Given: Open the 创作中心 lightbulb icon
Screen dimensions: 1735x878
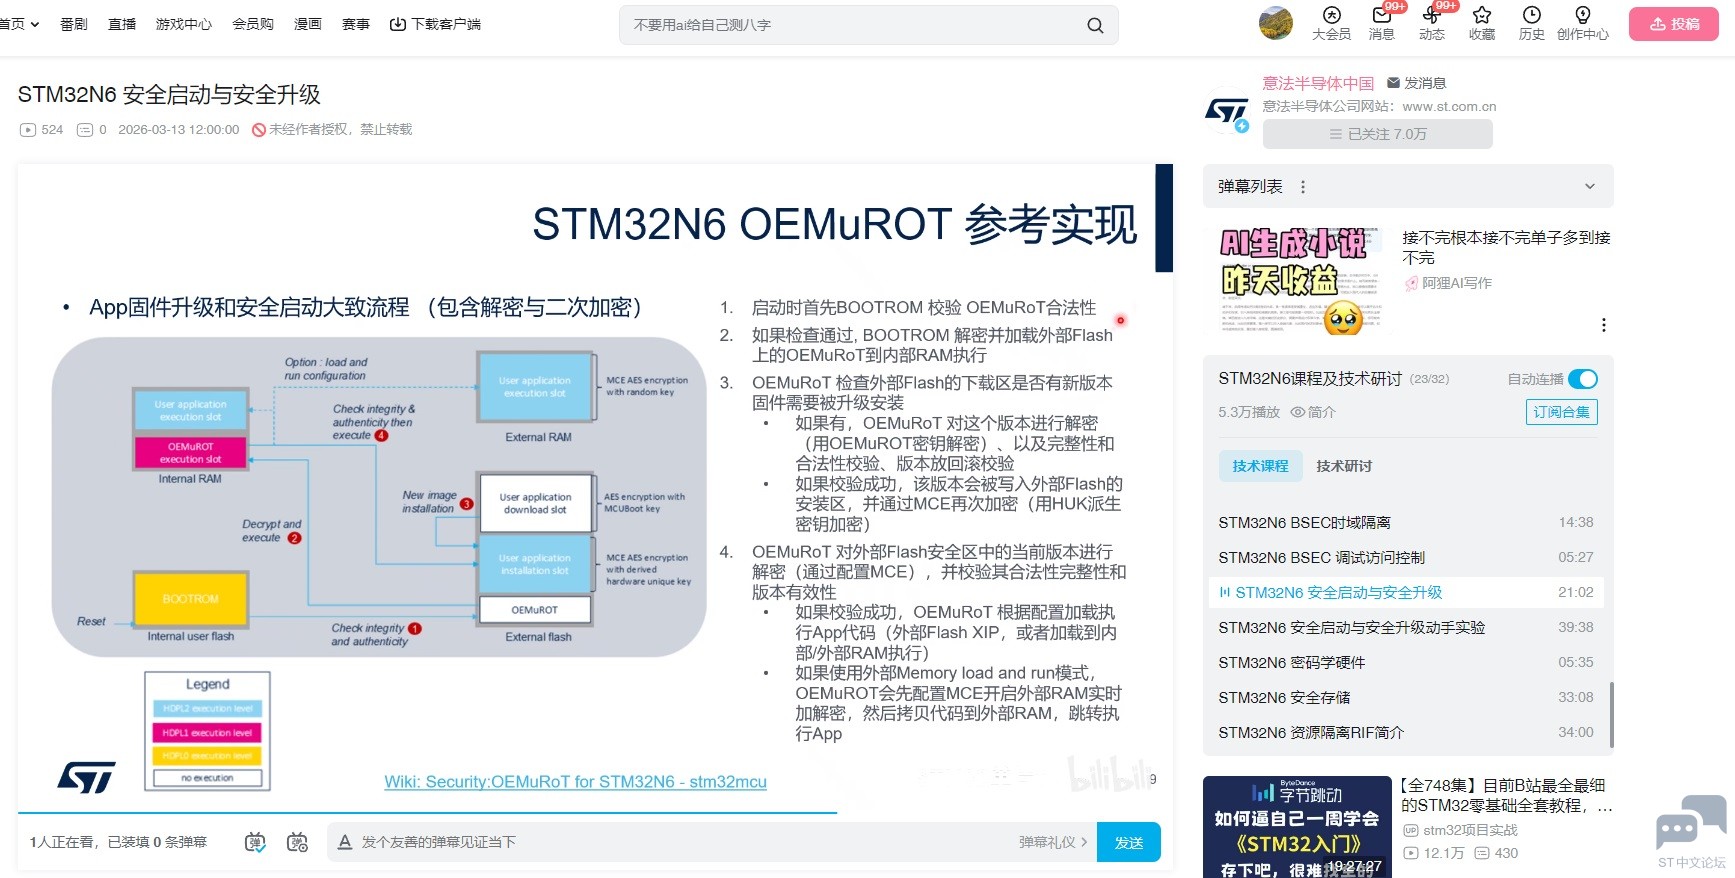Looking at the screenshot, I should [x=1582, y=15].
